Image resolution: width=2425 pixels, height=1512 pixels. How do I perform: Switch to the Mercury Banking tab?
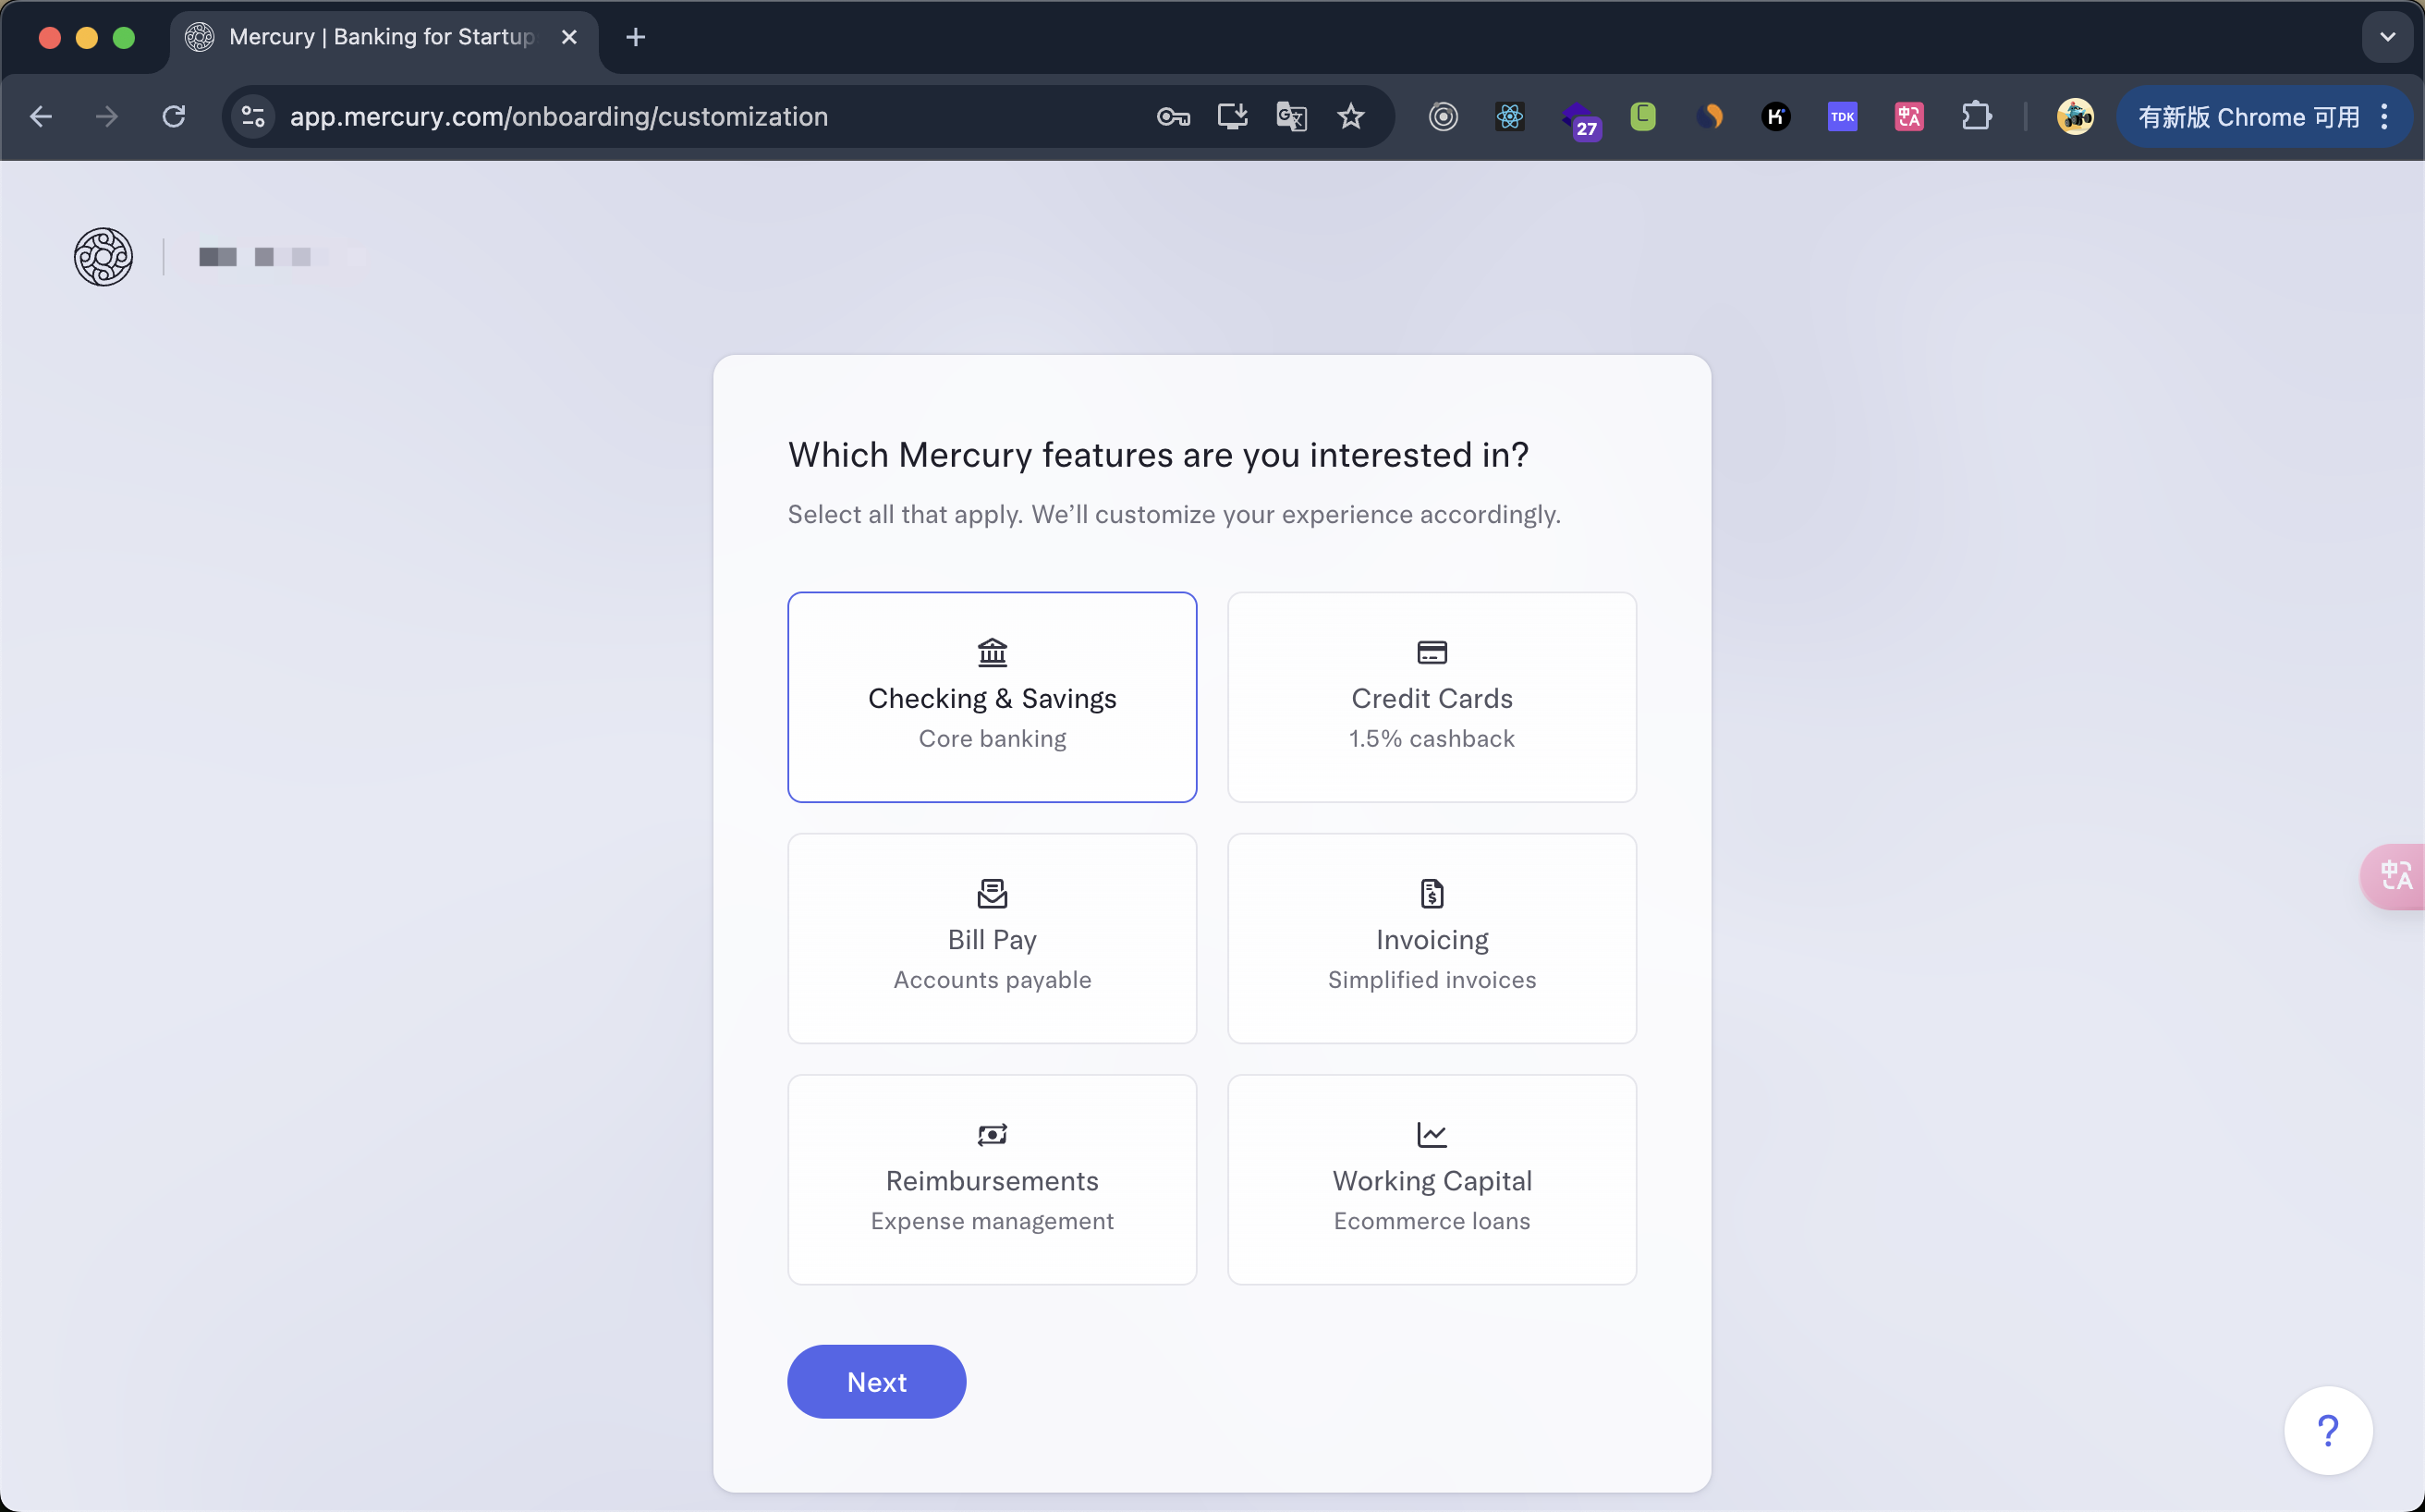point(383,37)
